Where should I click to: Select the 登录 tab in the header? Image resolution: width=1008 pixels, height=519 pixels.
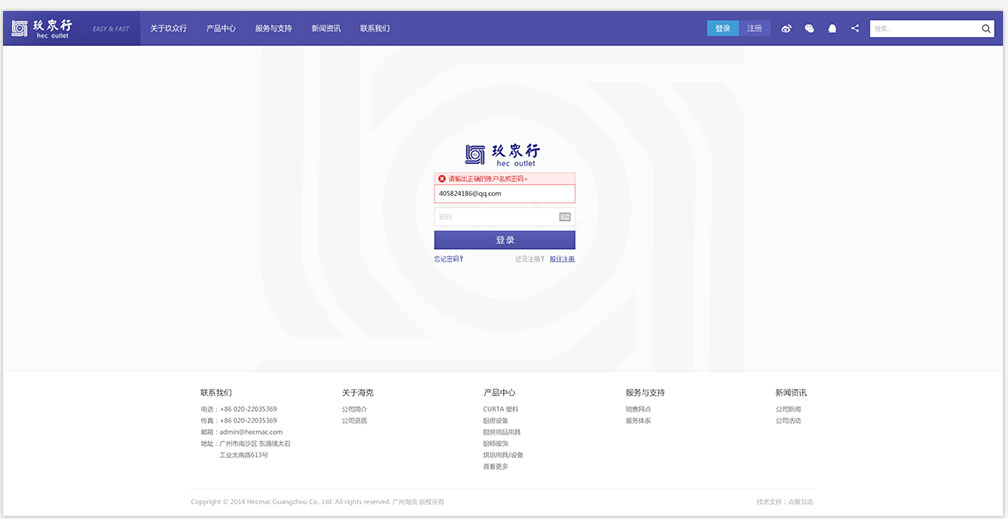723,28
